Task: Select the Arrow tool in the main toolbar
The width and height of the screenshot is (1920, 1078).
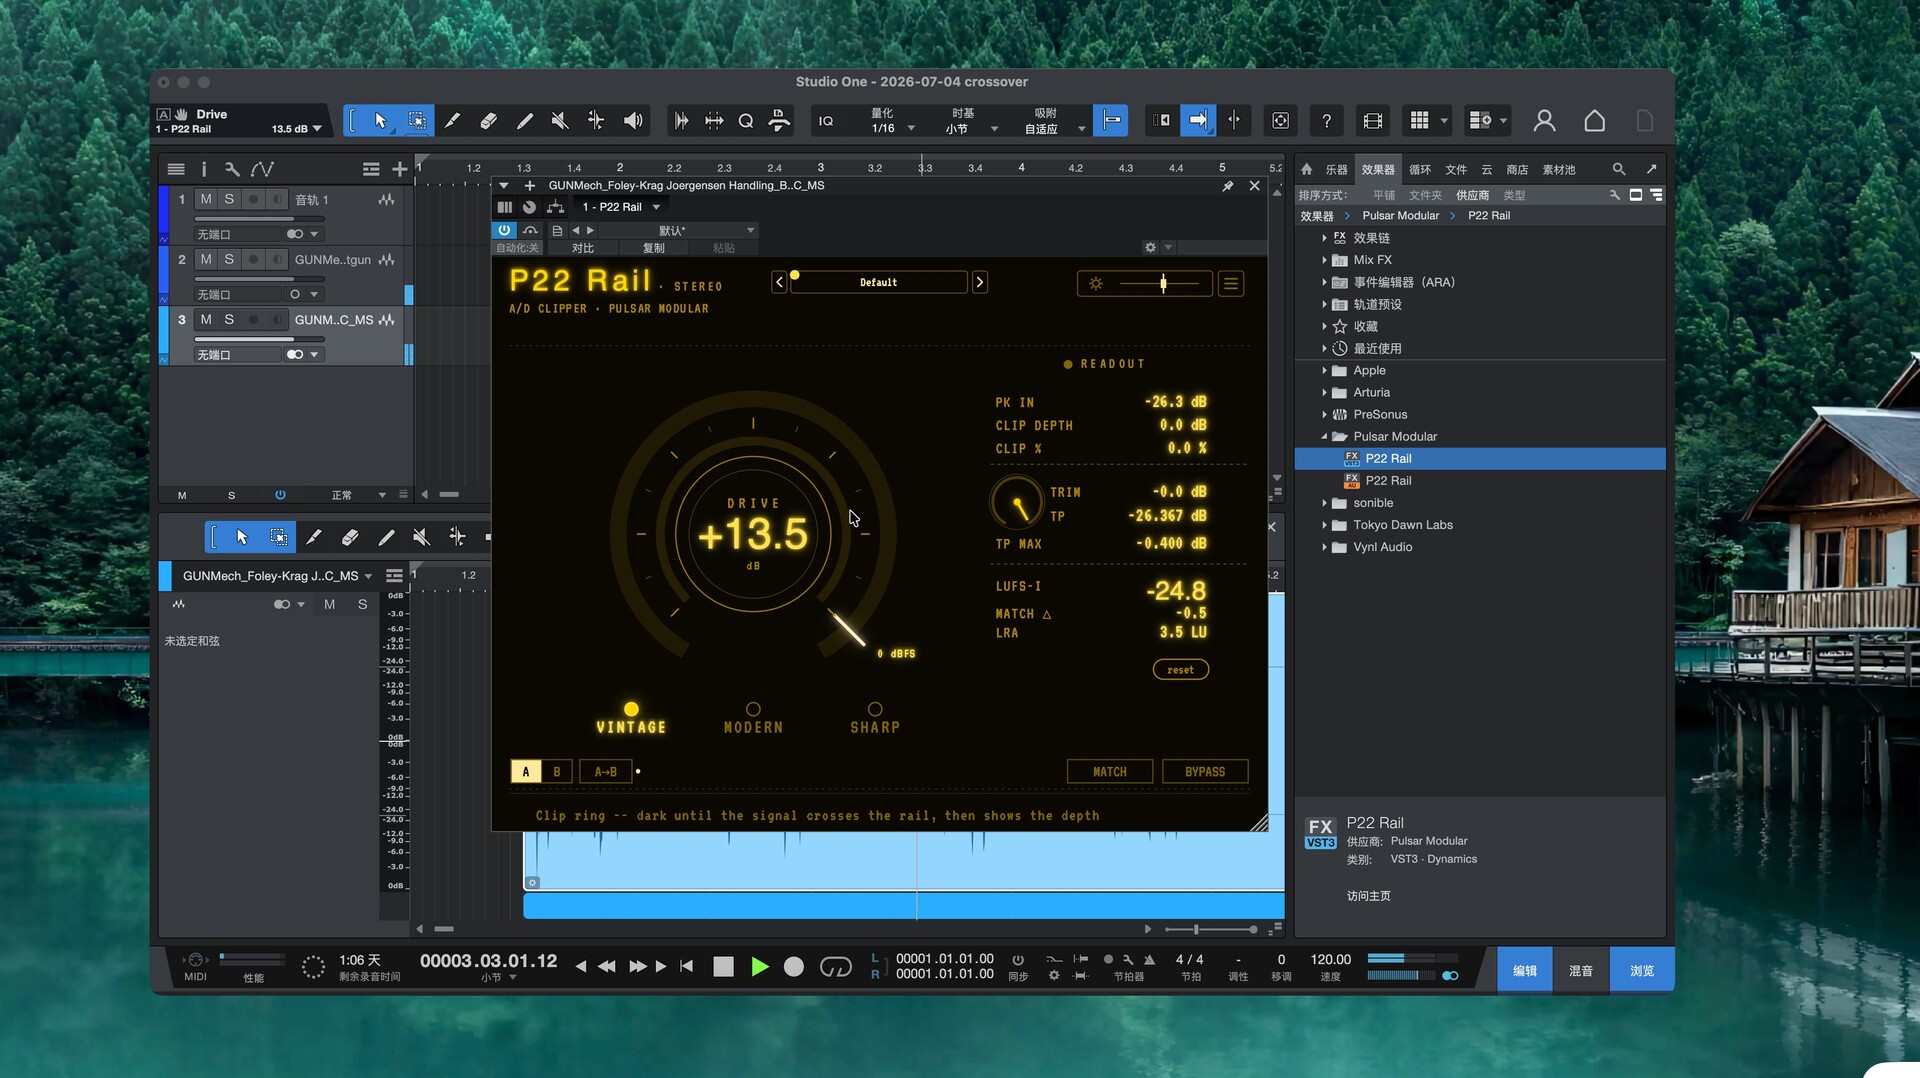Action: (x=380, y=121)
